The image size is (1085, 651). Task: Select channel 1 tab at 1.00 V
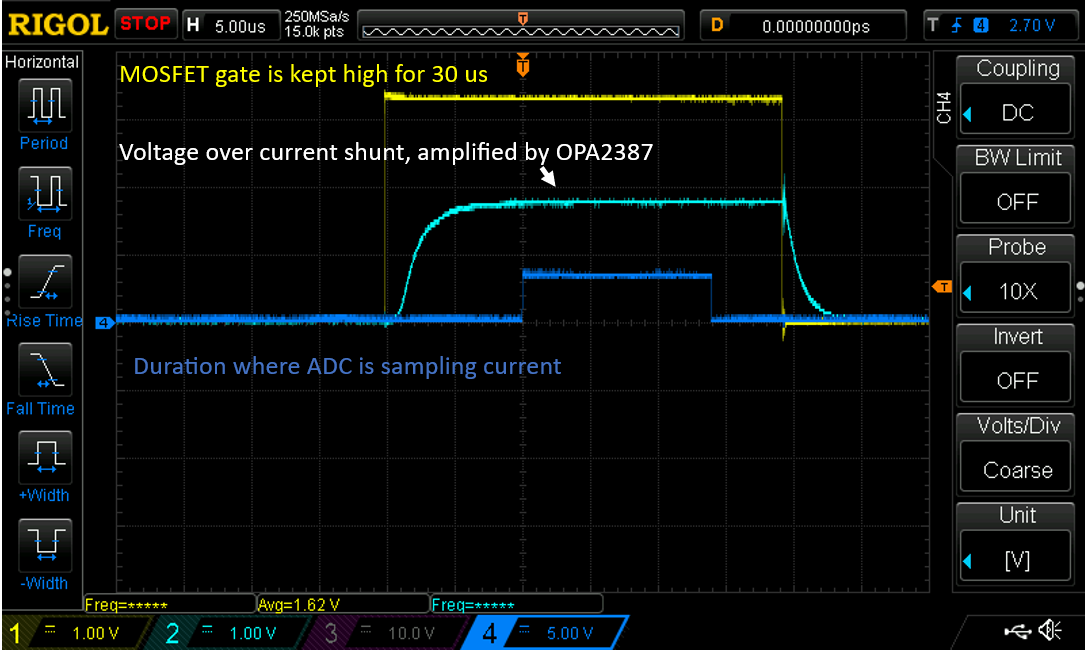pos(75,632)
